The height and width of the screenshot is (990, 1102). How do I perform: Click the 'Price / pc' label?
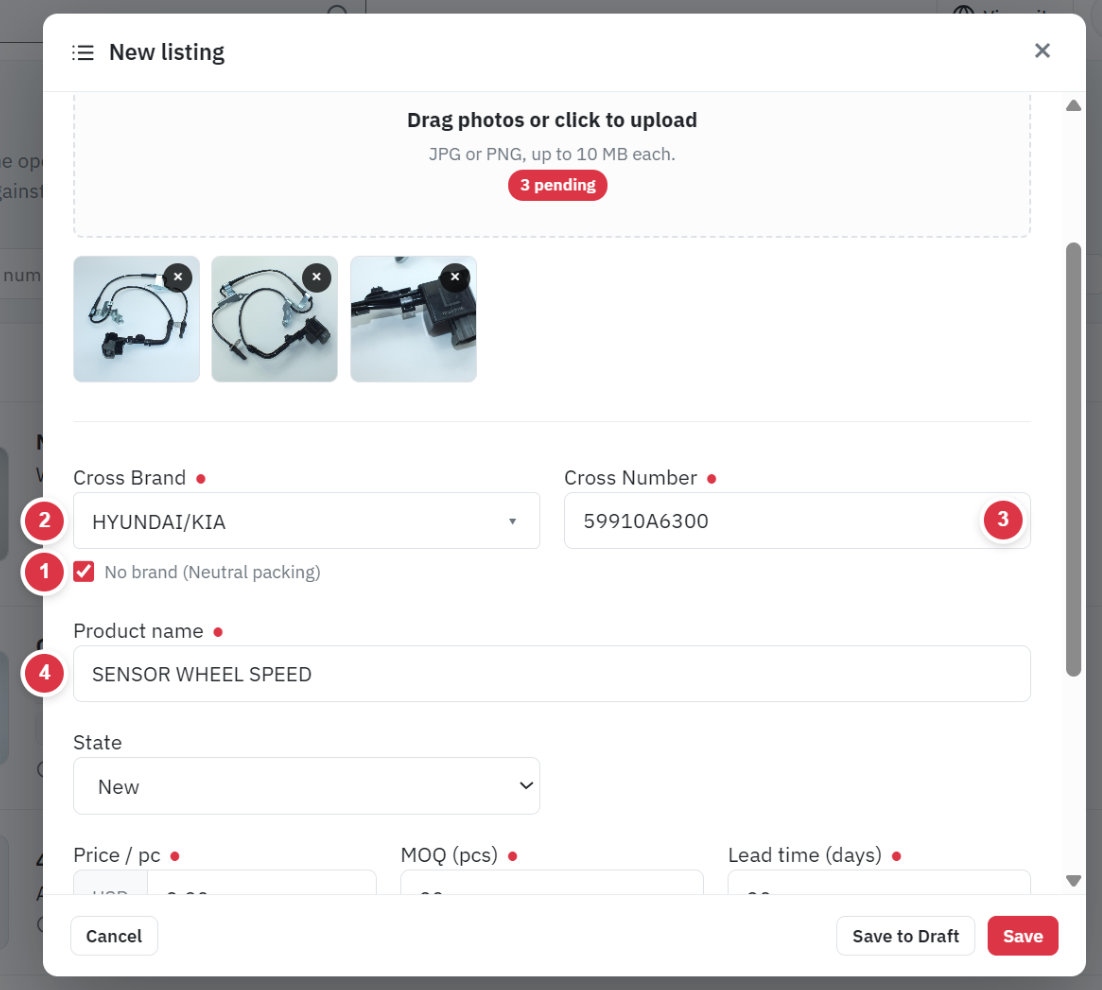pyautogui.click(x=117, y=855)
